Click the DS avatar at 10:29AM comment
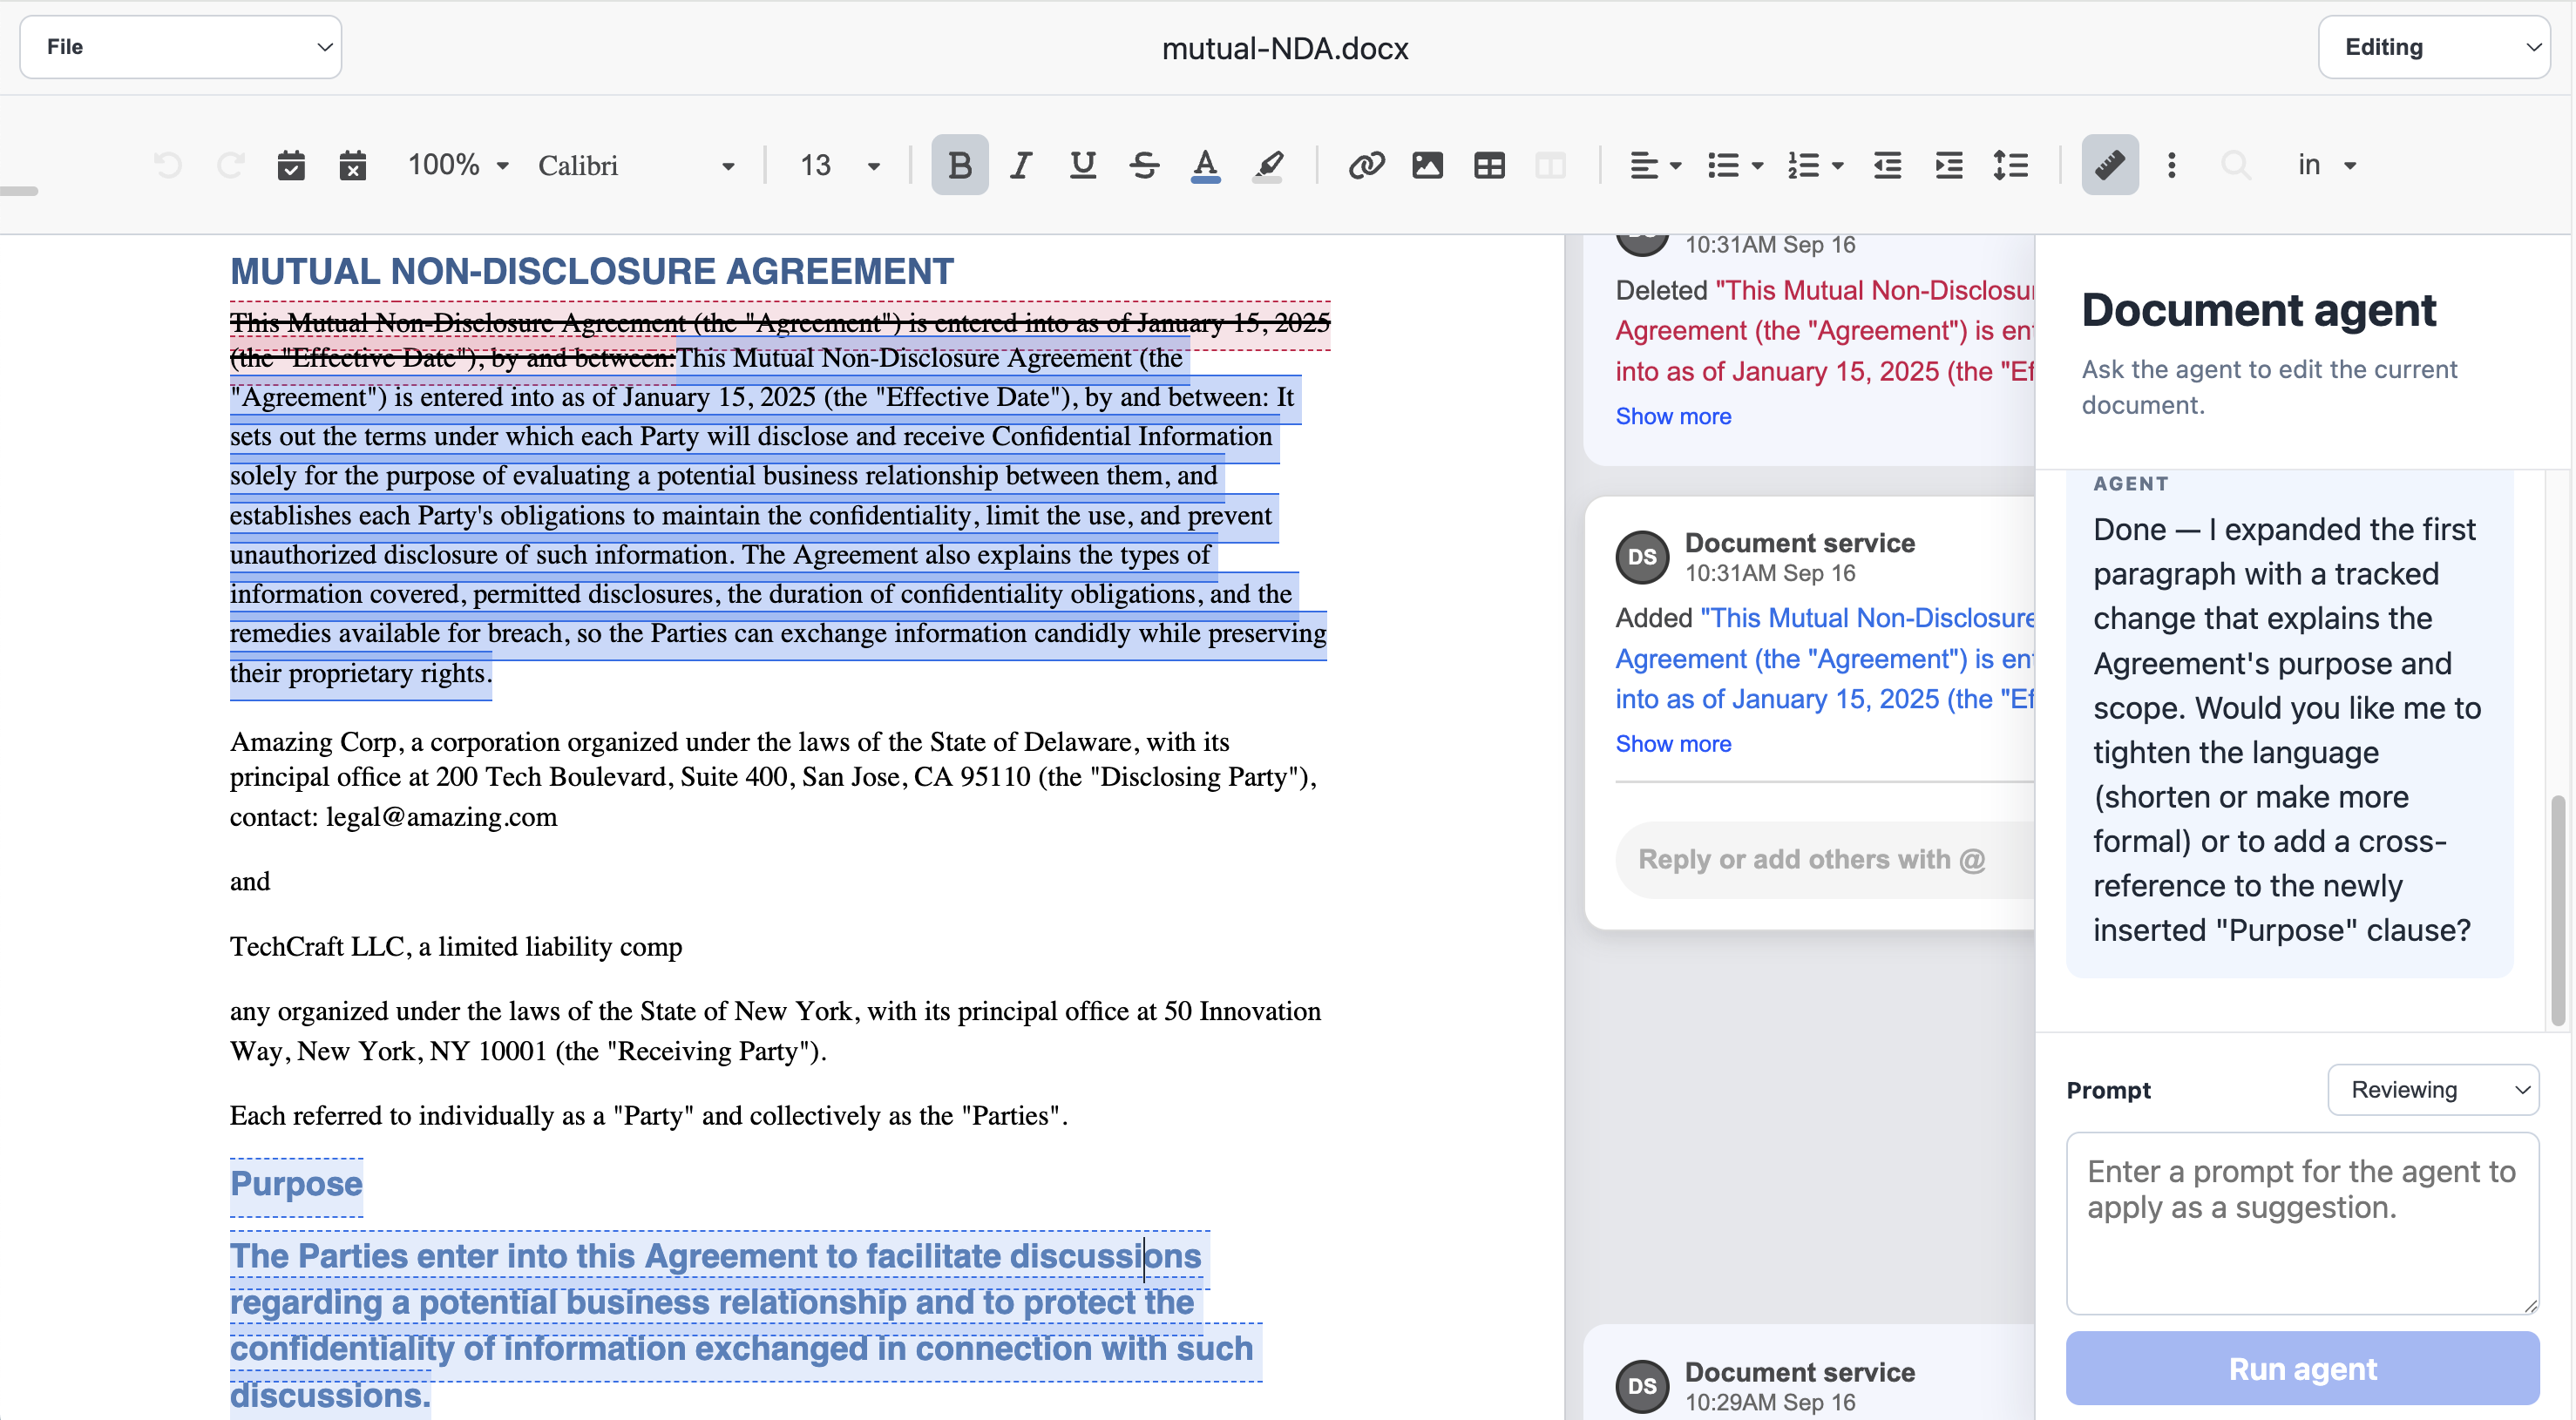 (x=1642, y=1386)
